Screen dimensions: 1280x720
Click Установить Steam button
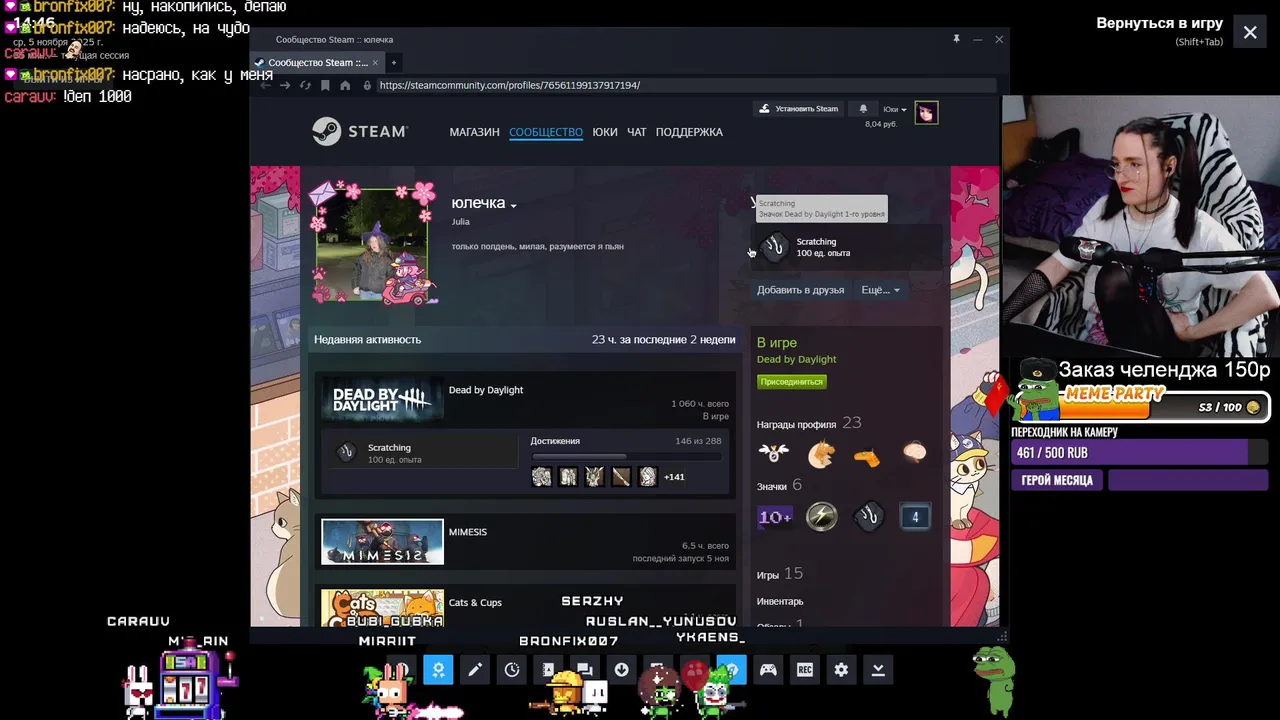(799, 109)
